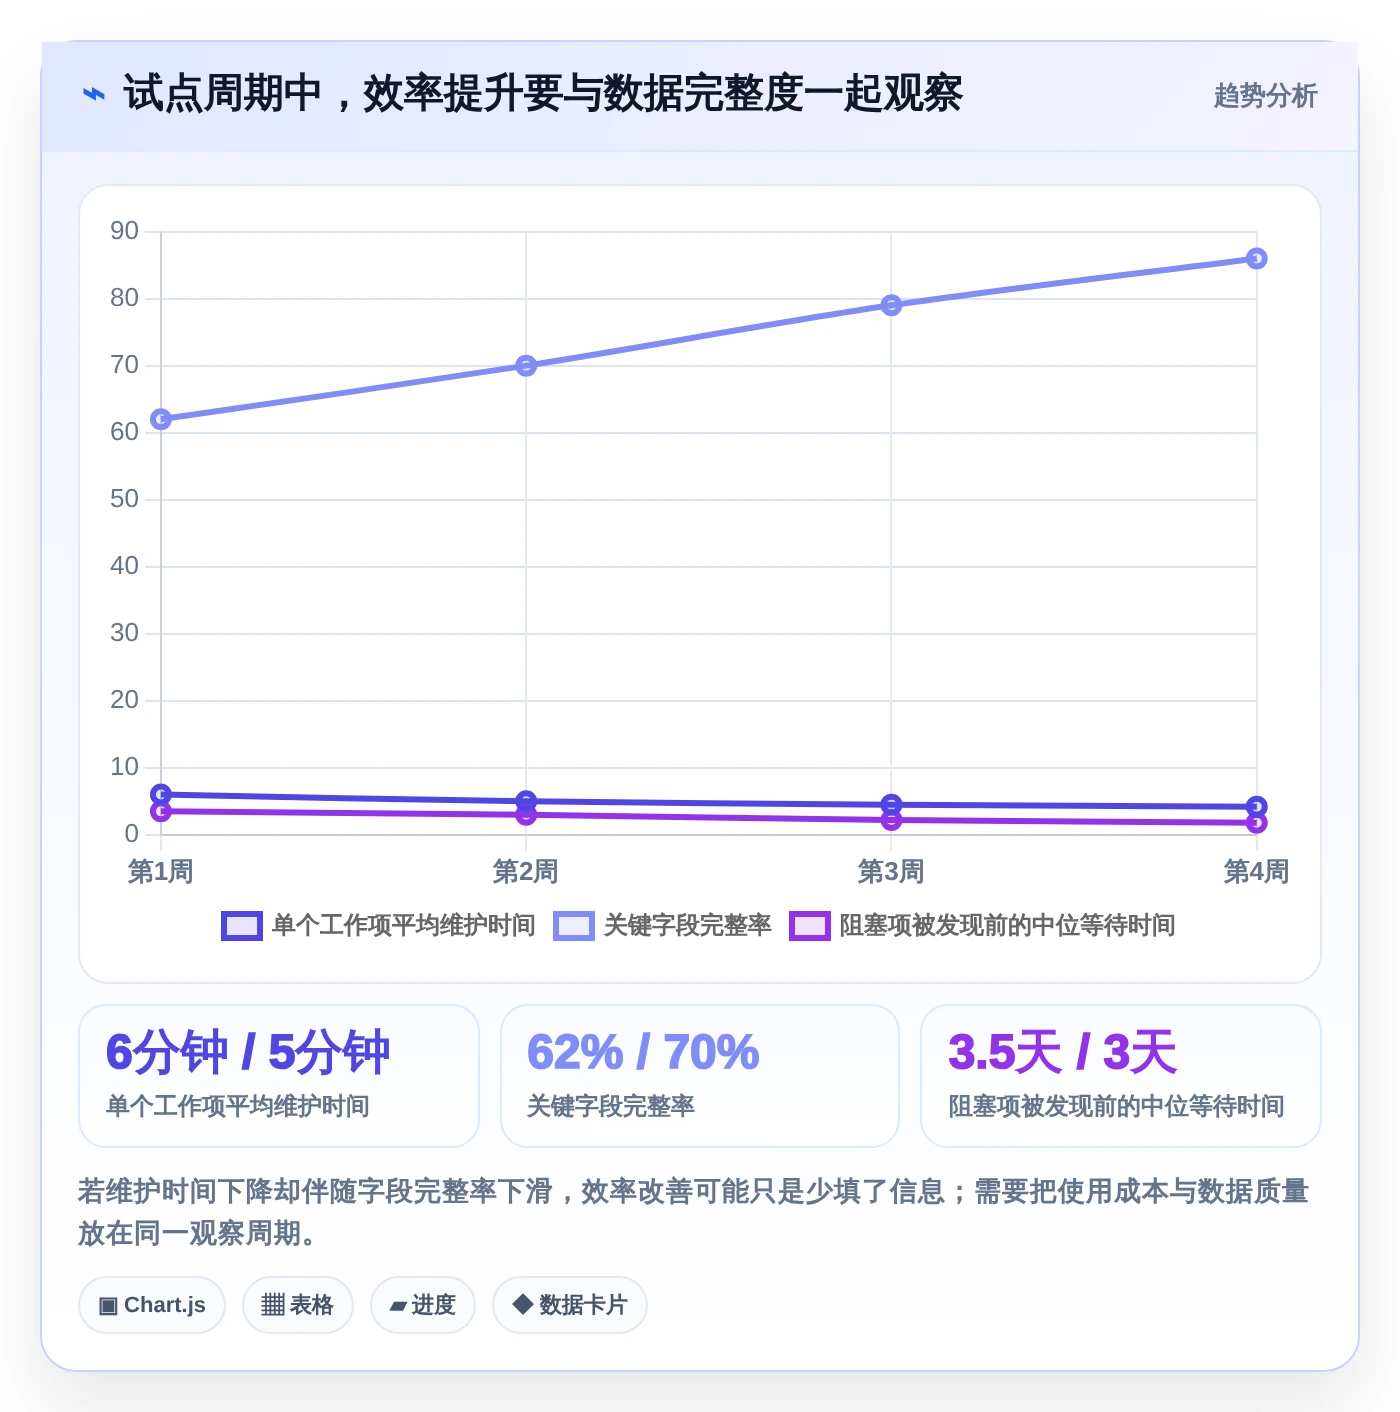Click the lightning icon beside the title
Viewport: 1400px width, 1412px height.
tap(93, 94)
